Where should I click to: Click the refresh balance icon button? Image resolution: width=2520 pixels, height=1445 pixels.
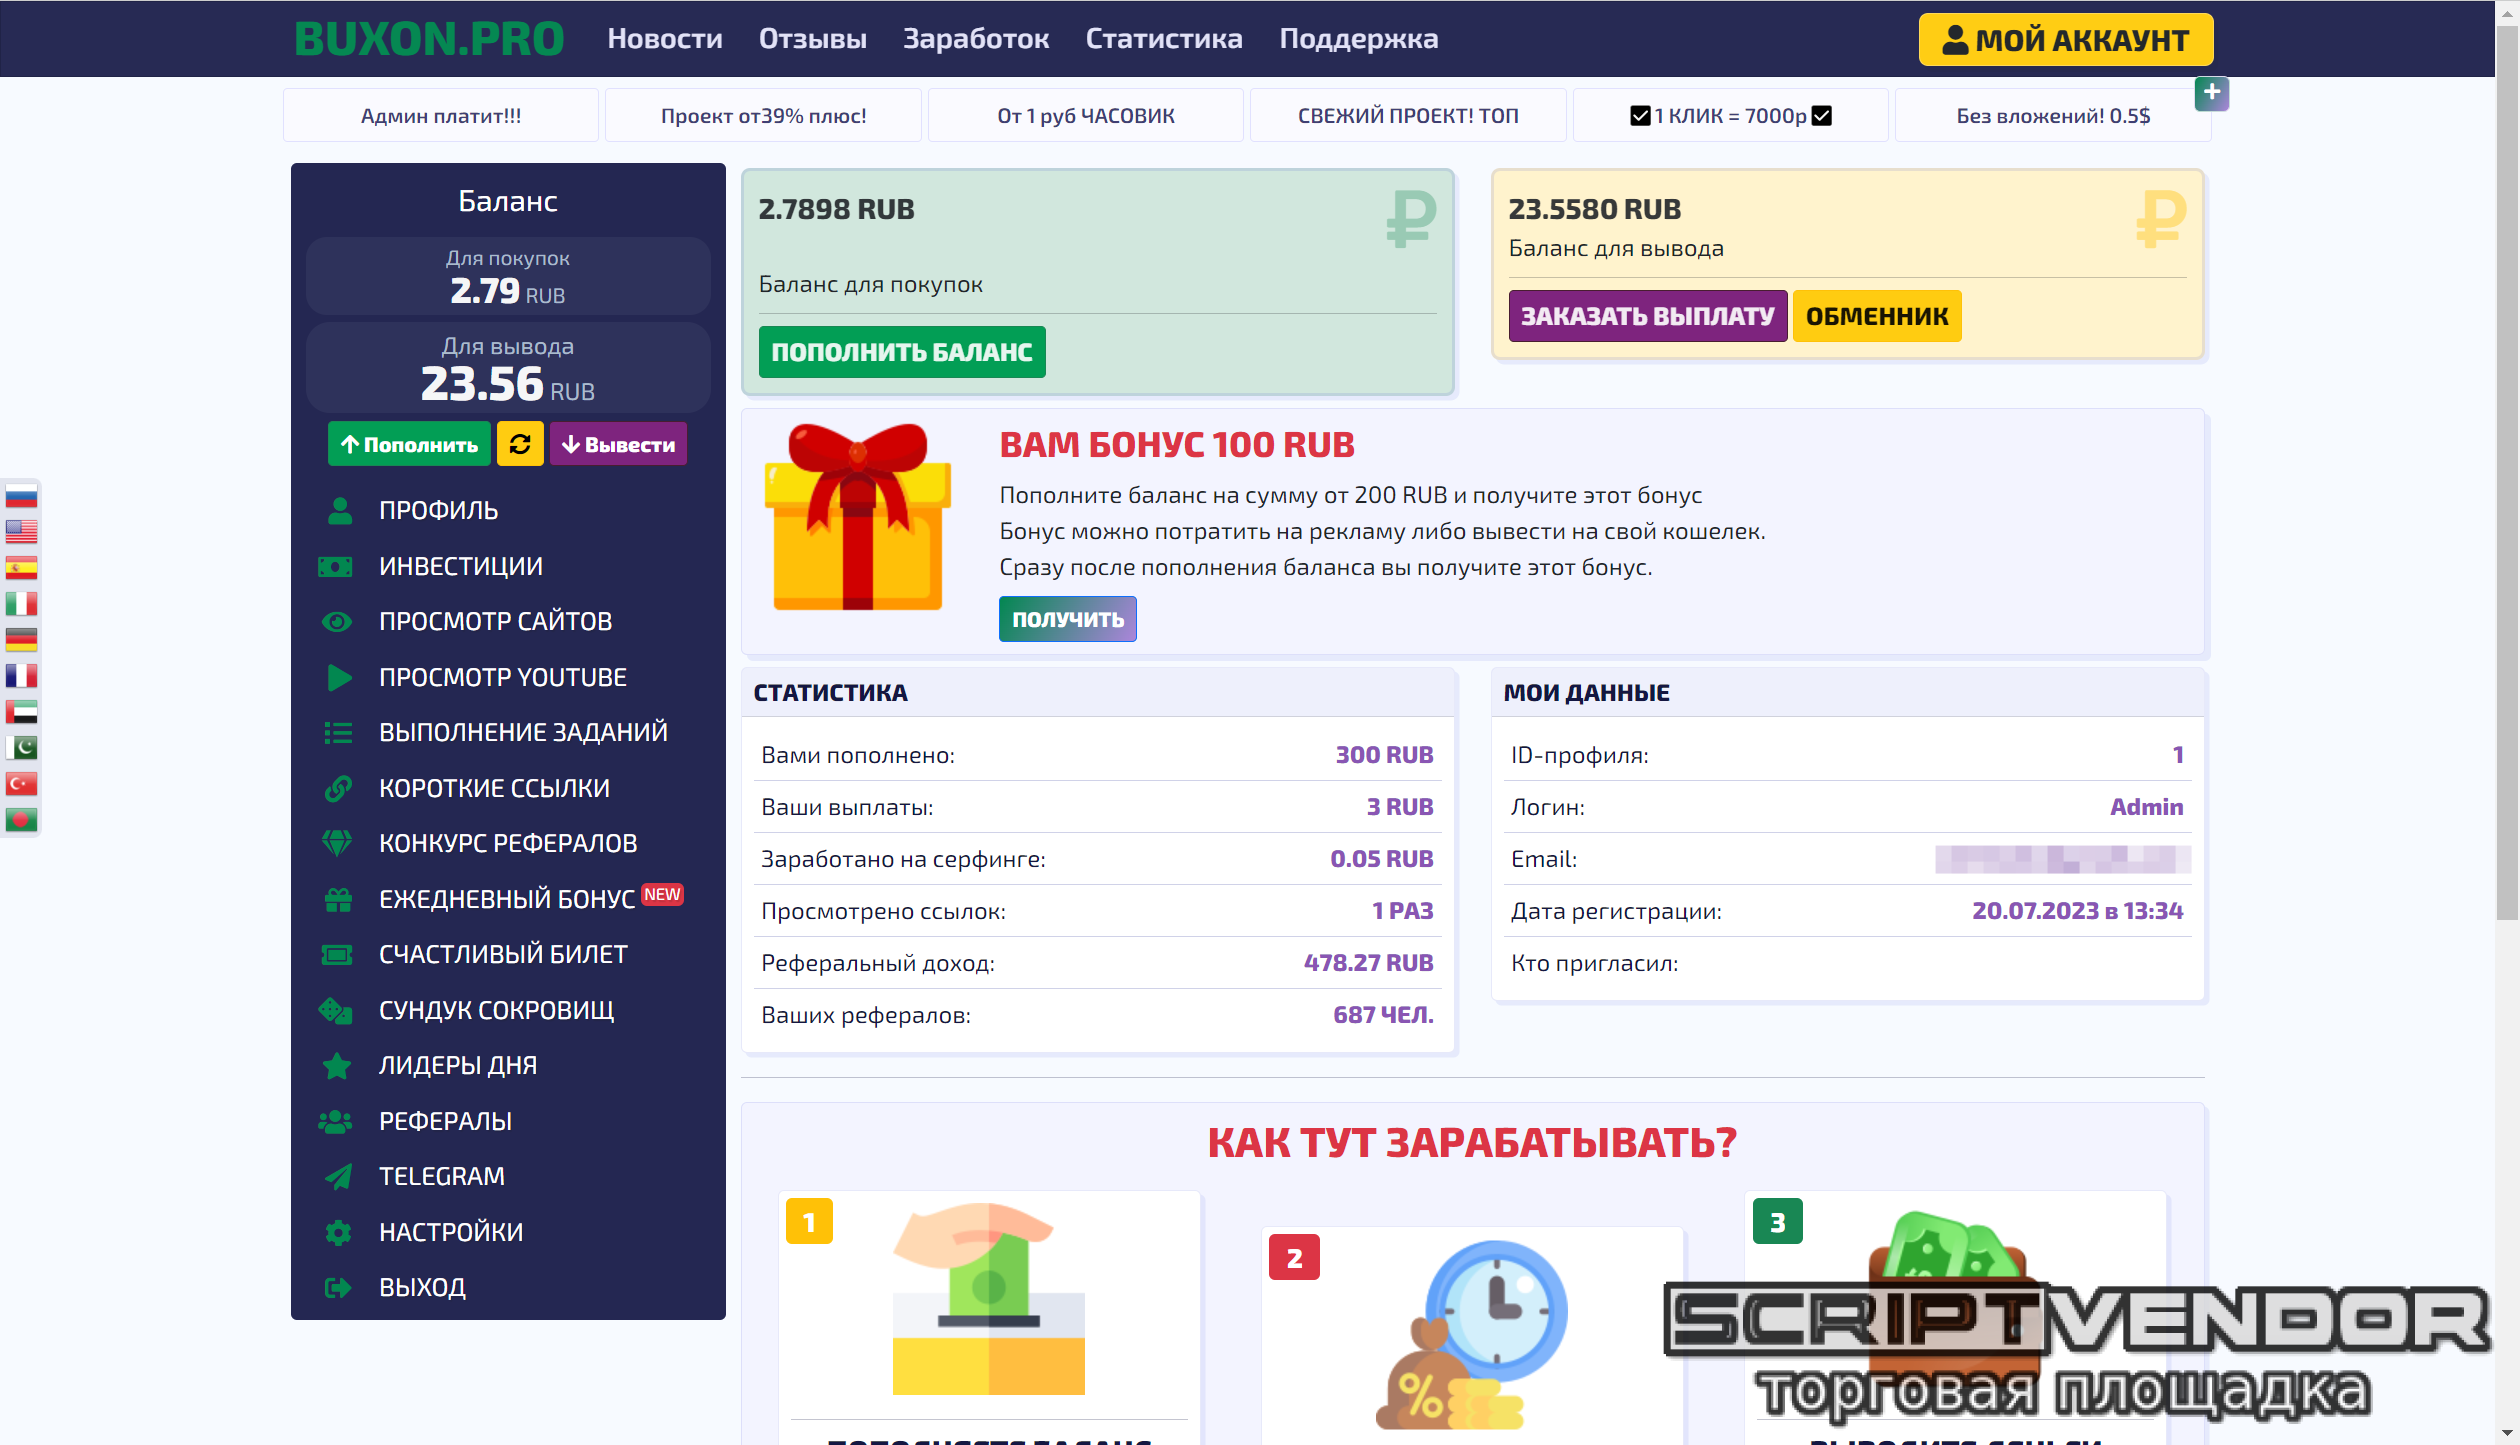coord(520,444)
